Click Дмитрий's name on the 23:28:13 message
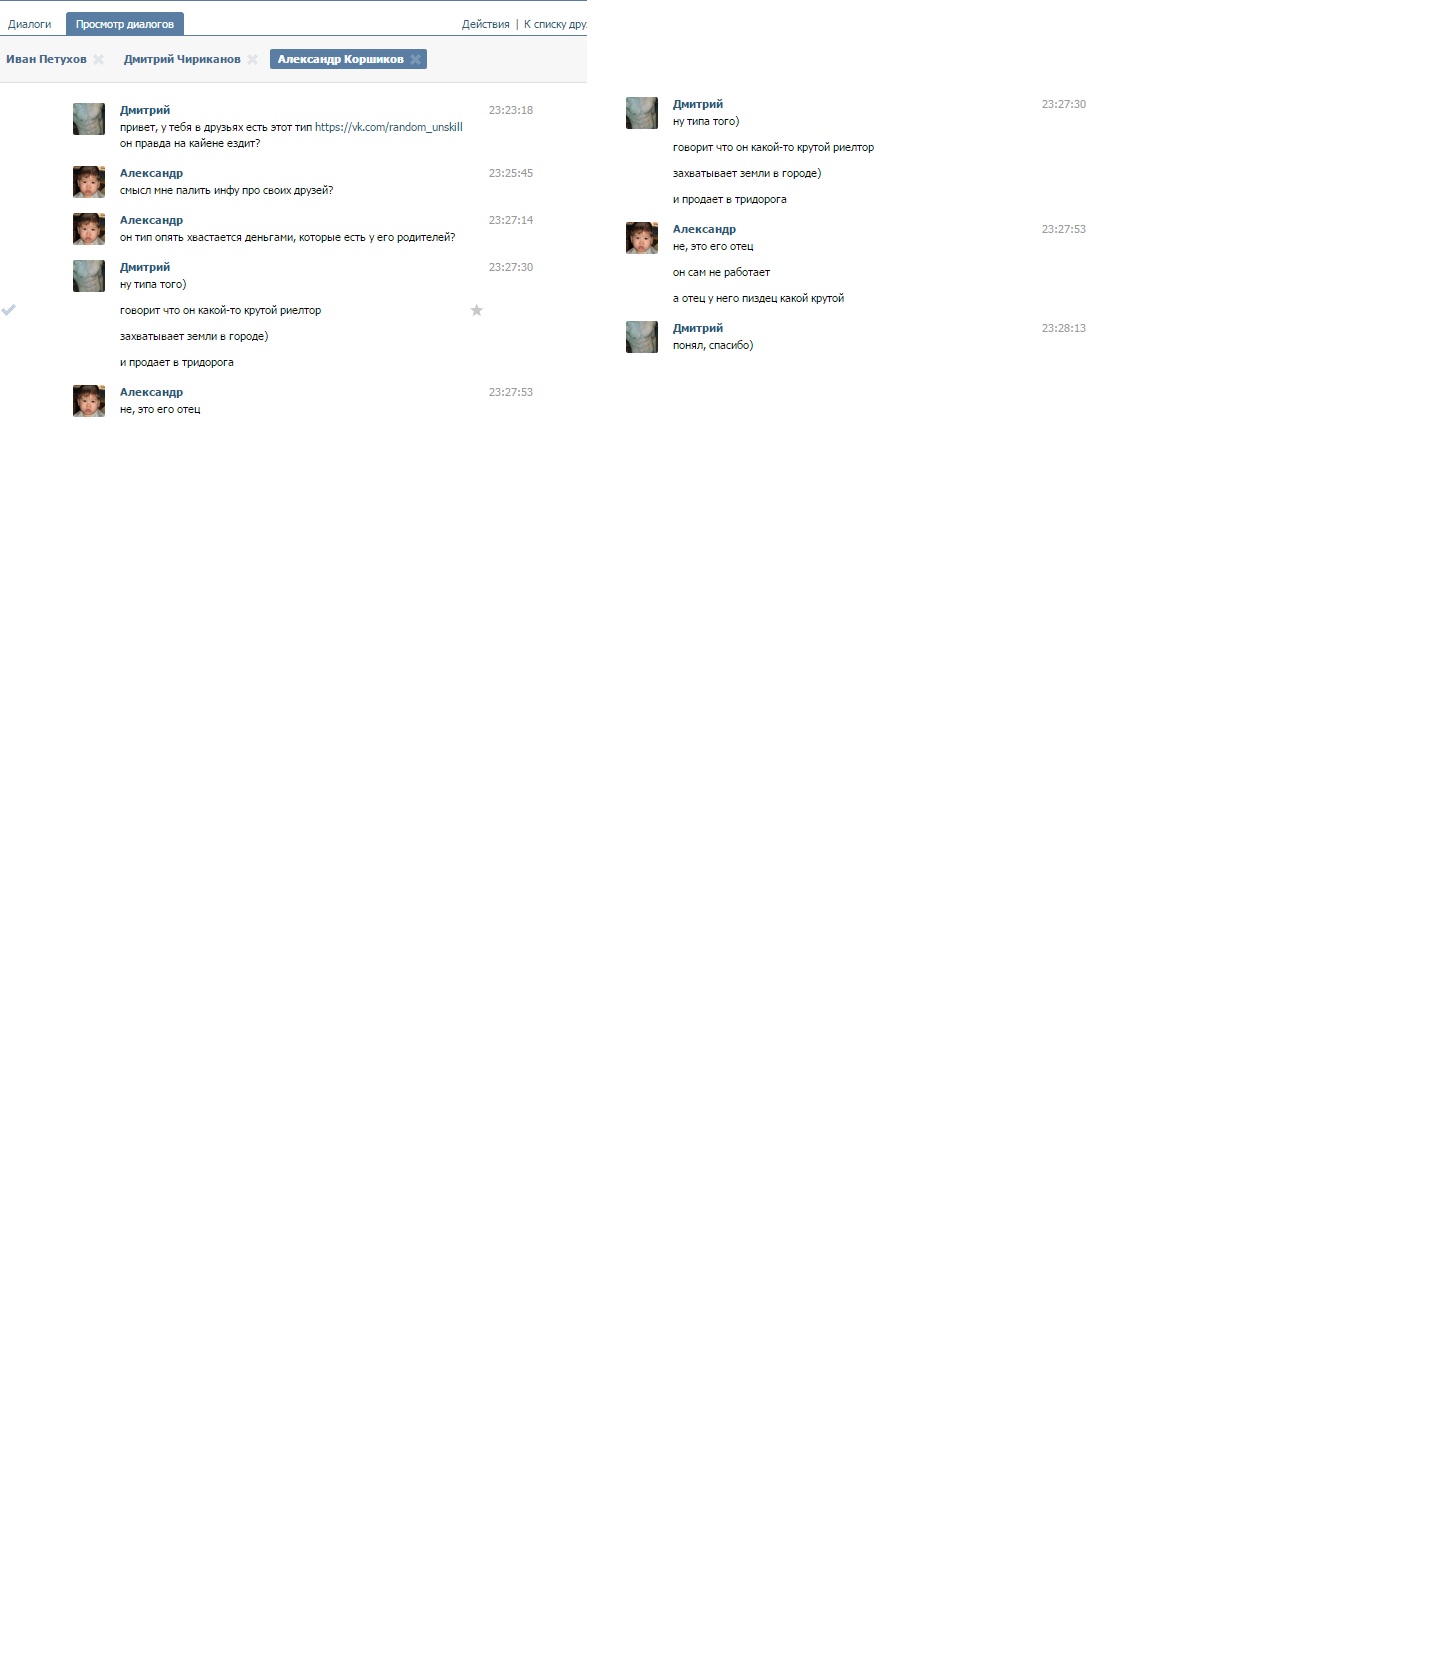1432x1664 pixels. [x=698, y=328]
